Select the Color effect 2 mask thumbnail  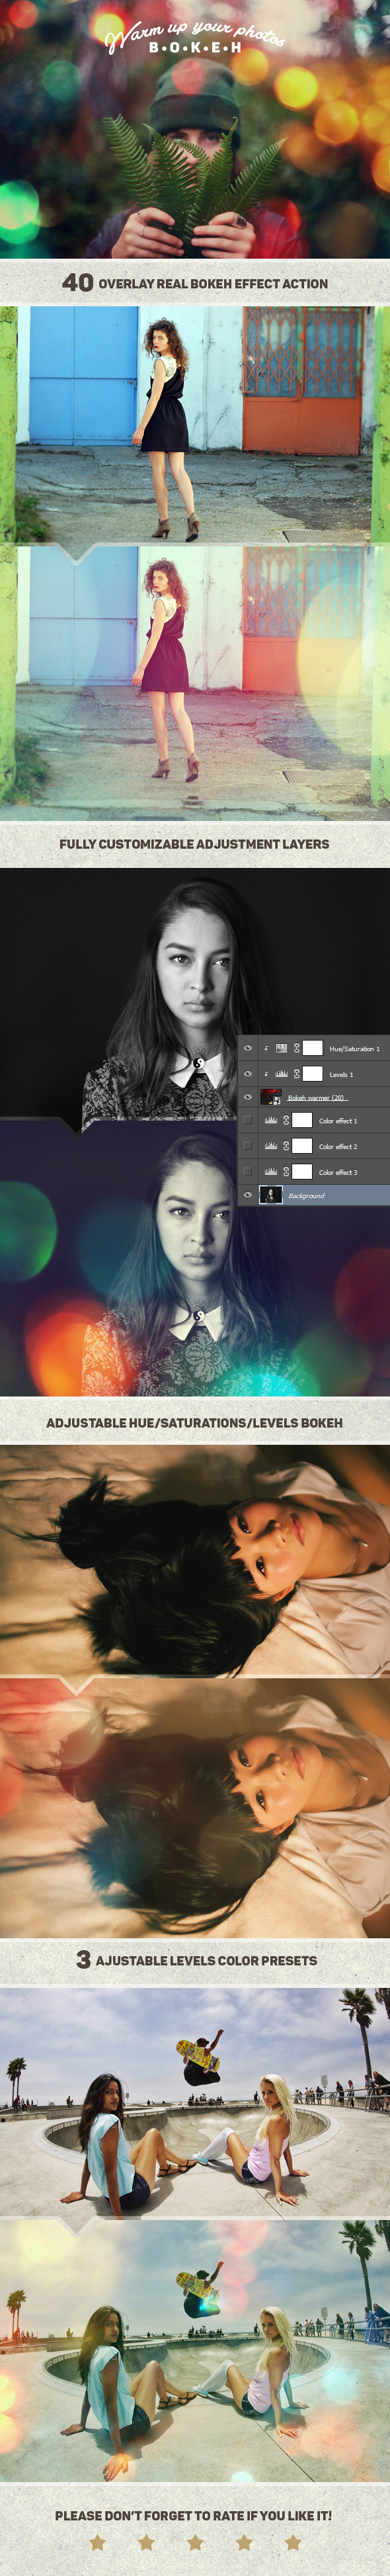pos(302,1146)
